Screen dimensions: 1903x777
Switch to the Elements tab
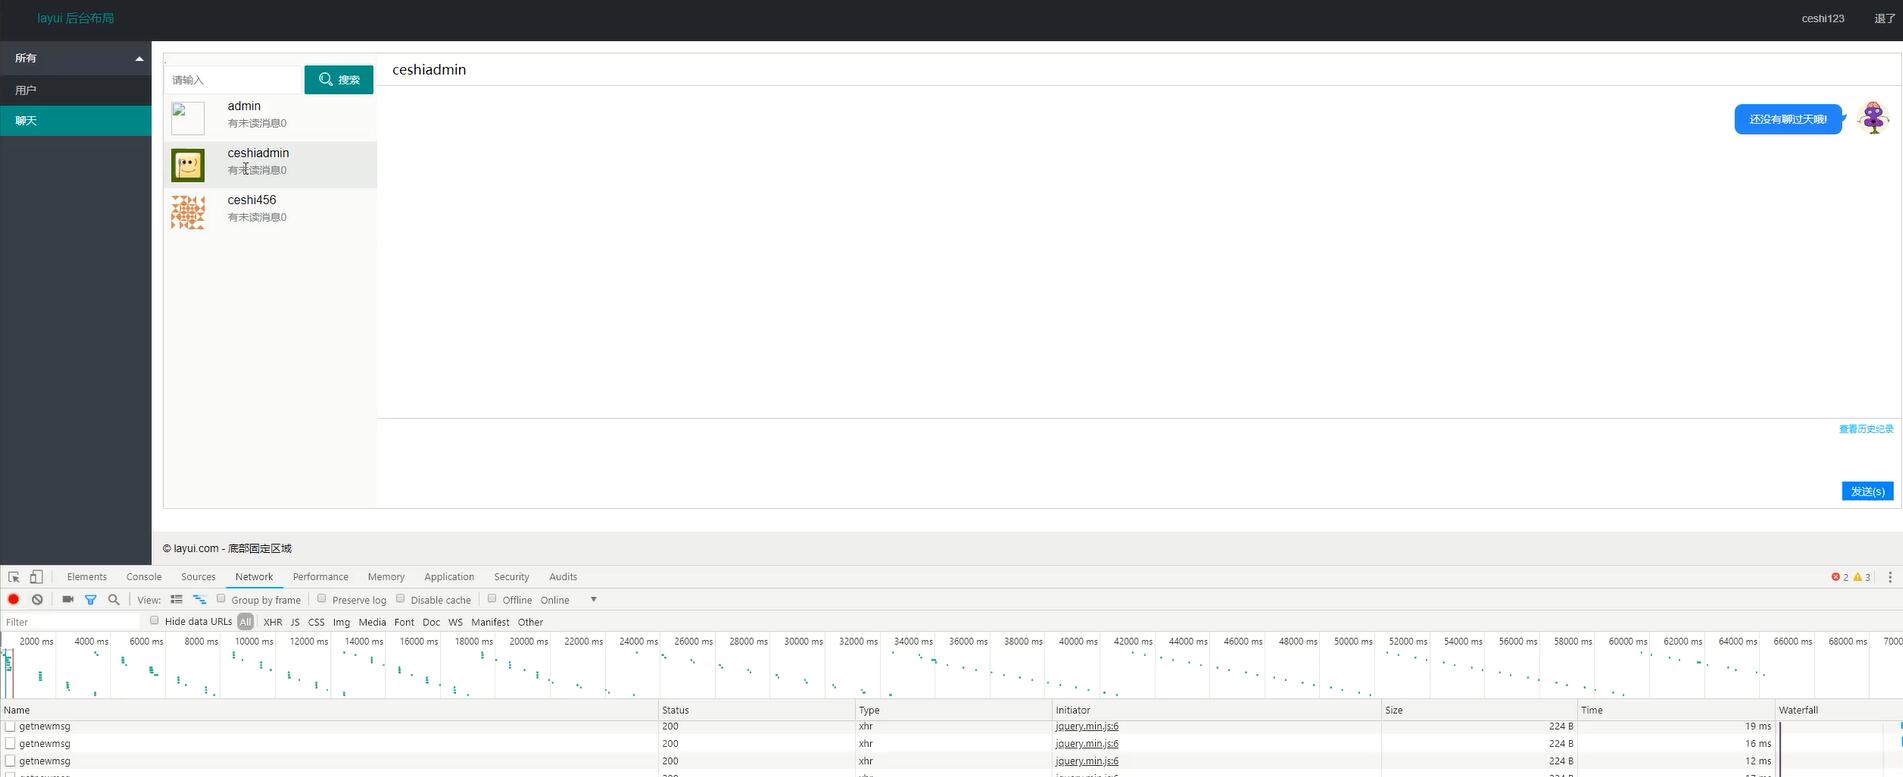click(87, 577)
